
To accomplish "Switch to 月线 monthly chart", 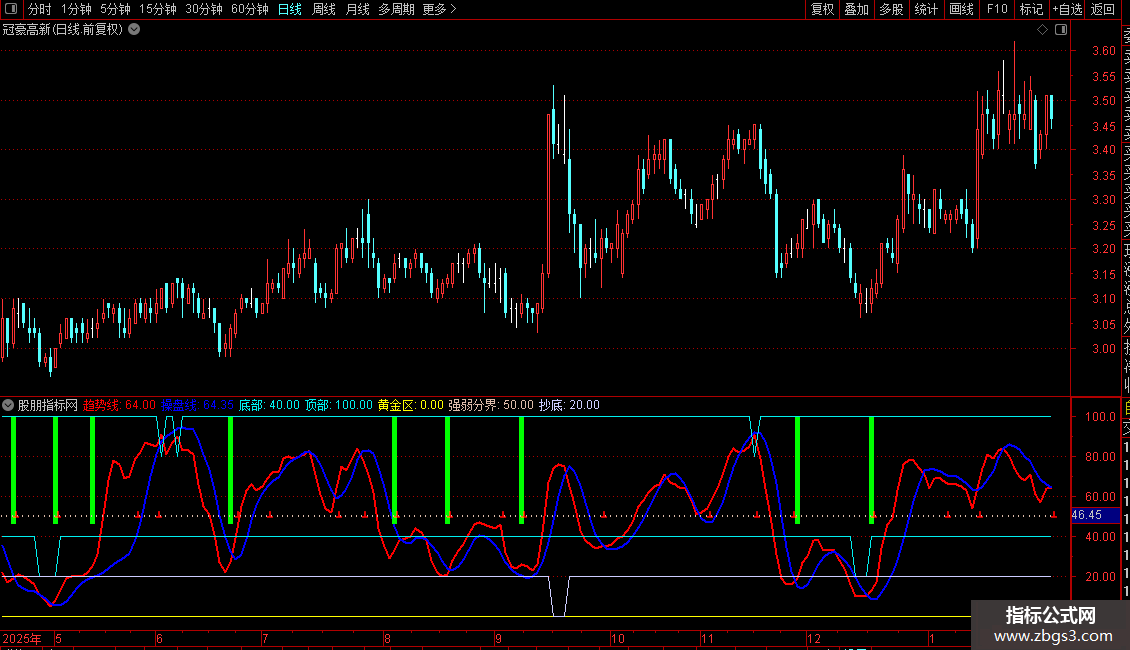I will (357, 9).
